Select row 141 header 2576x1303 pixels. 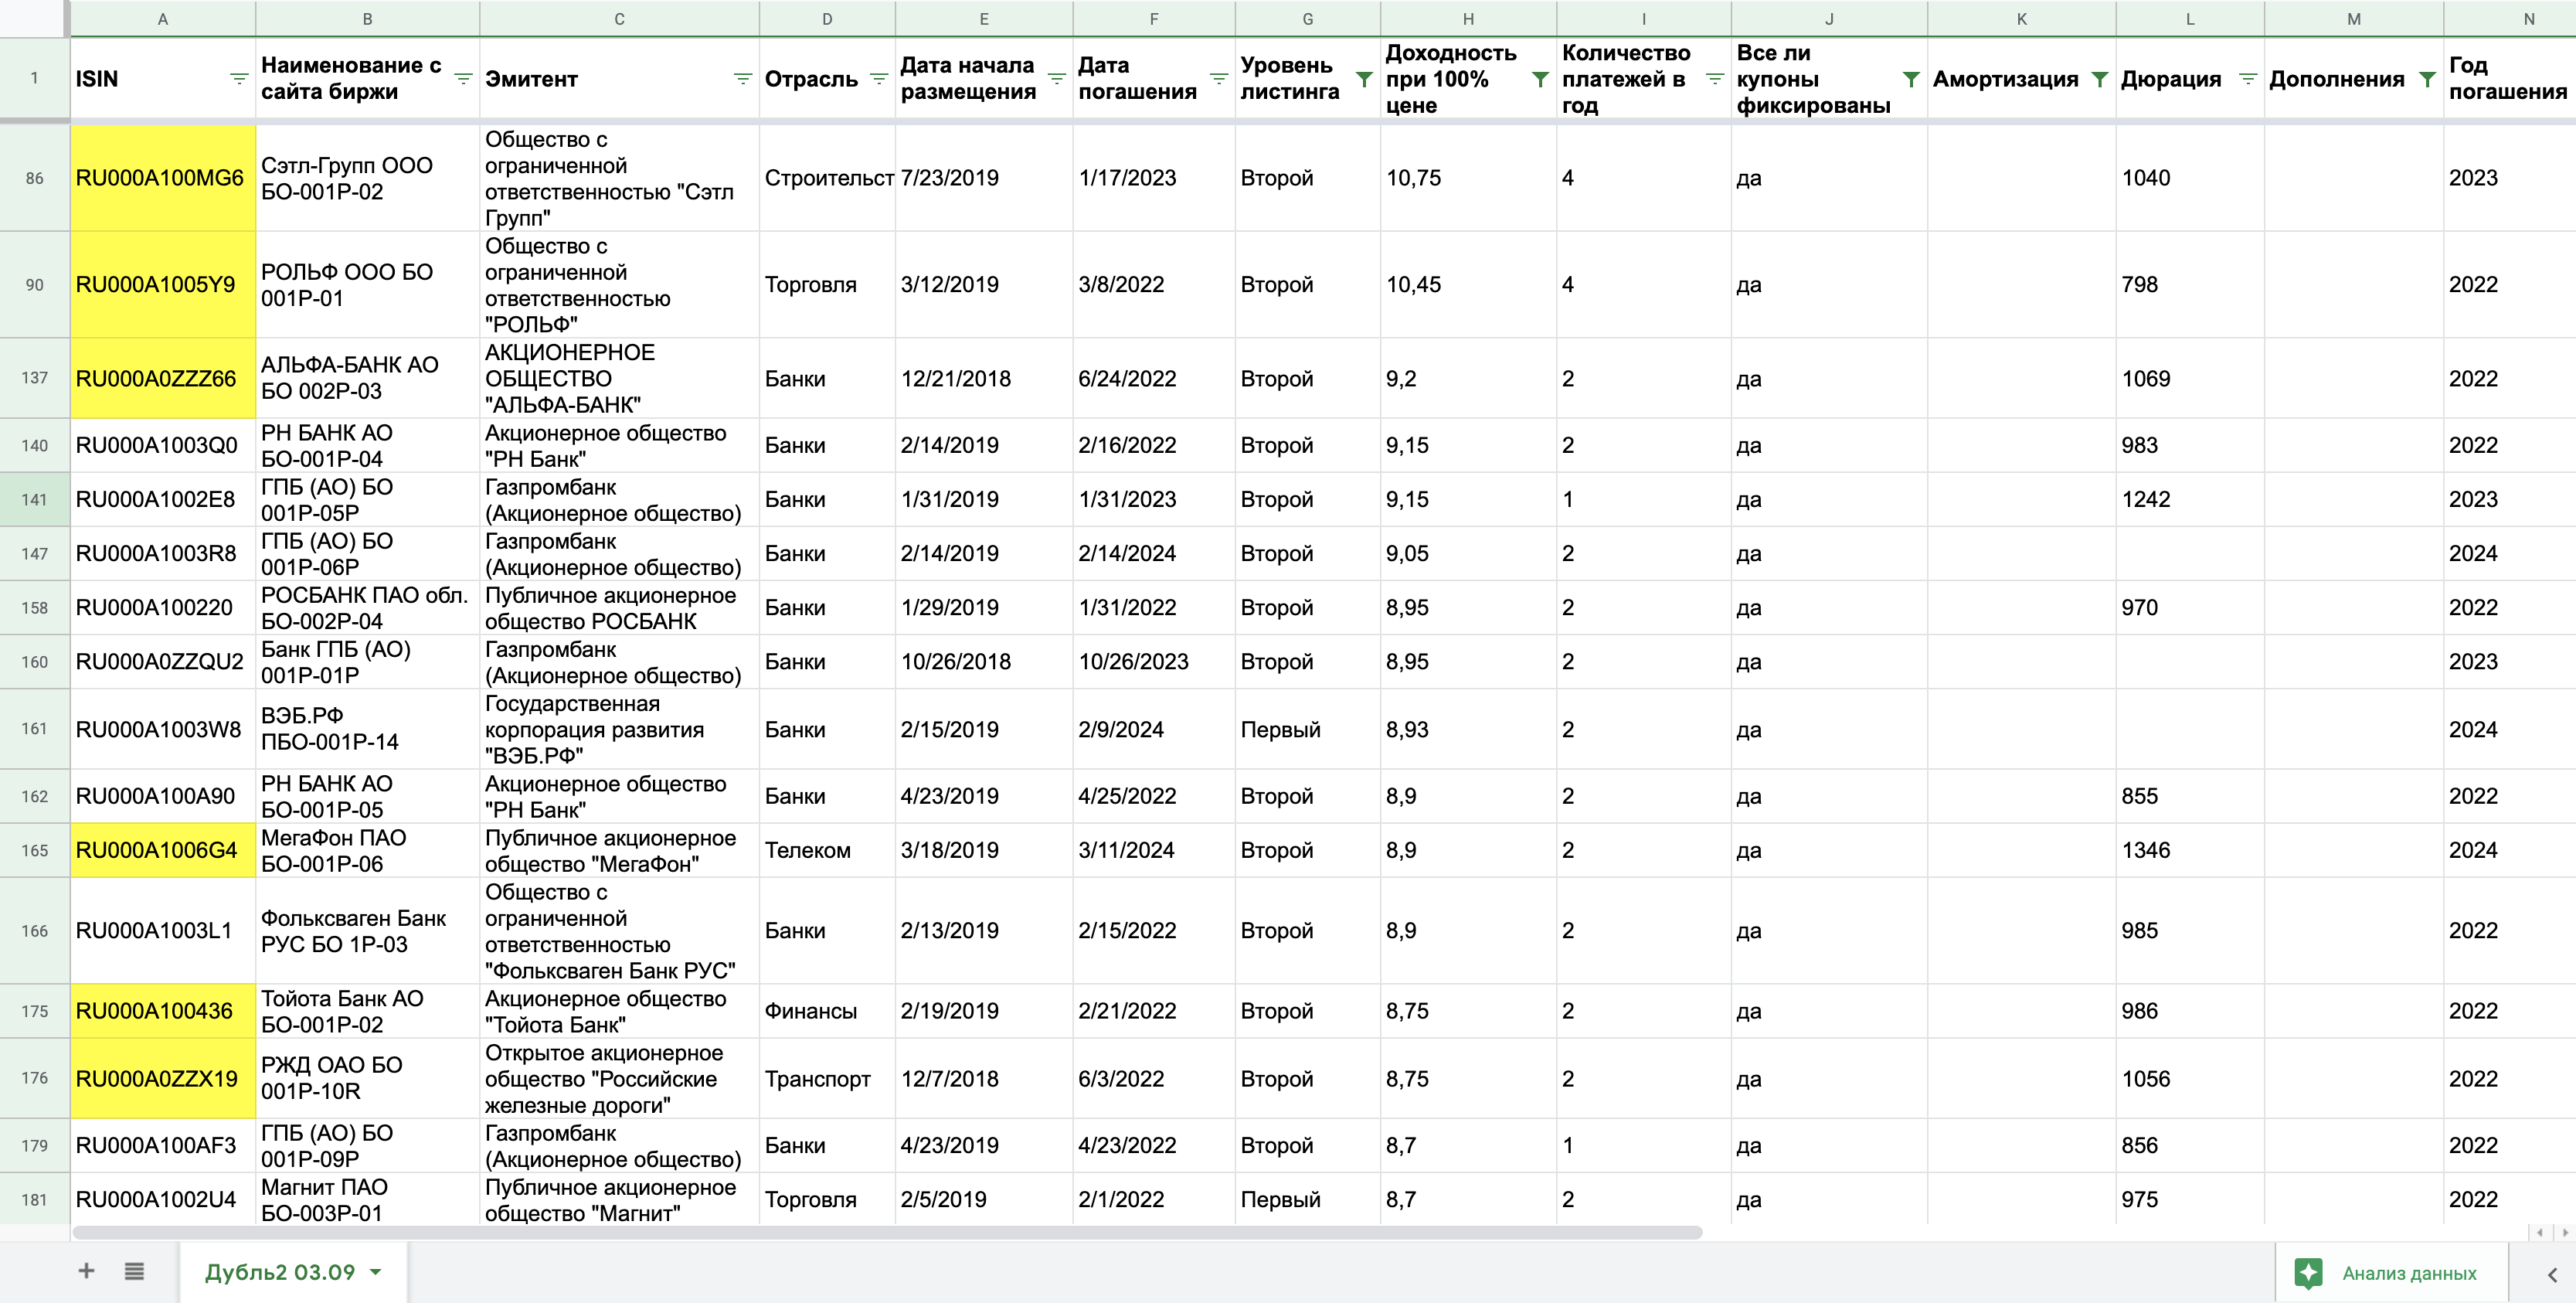coord(35,499)
